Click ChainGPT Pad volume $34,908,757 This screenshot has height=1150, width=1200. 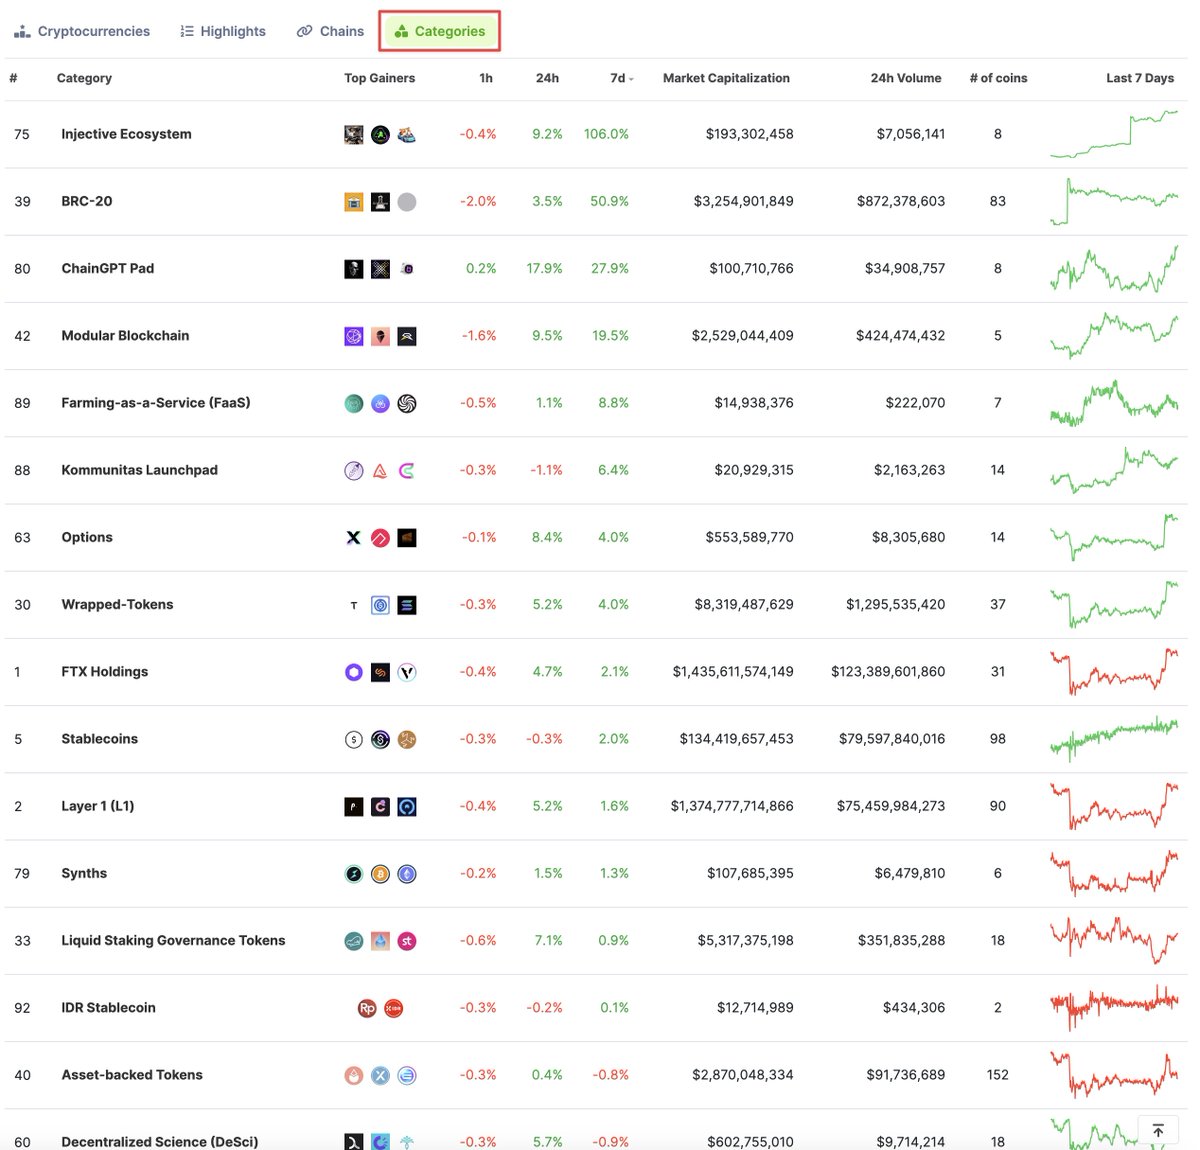(x=905, y=268)
